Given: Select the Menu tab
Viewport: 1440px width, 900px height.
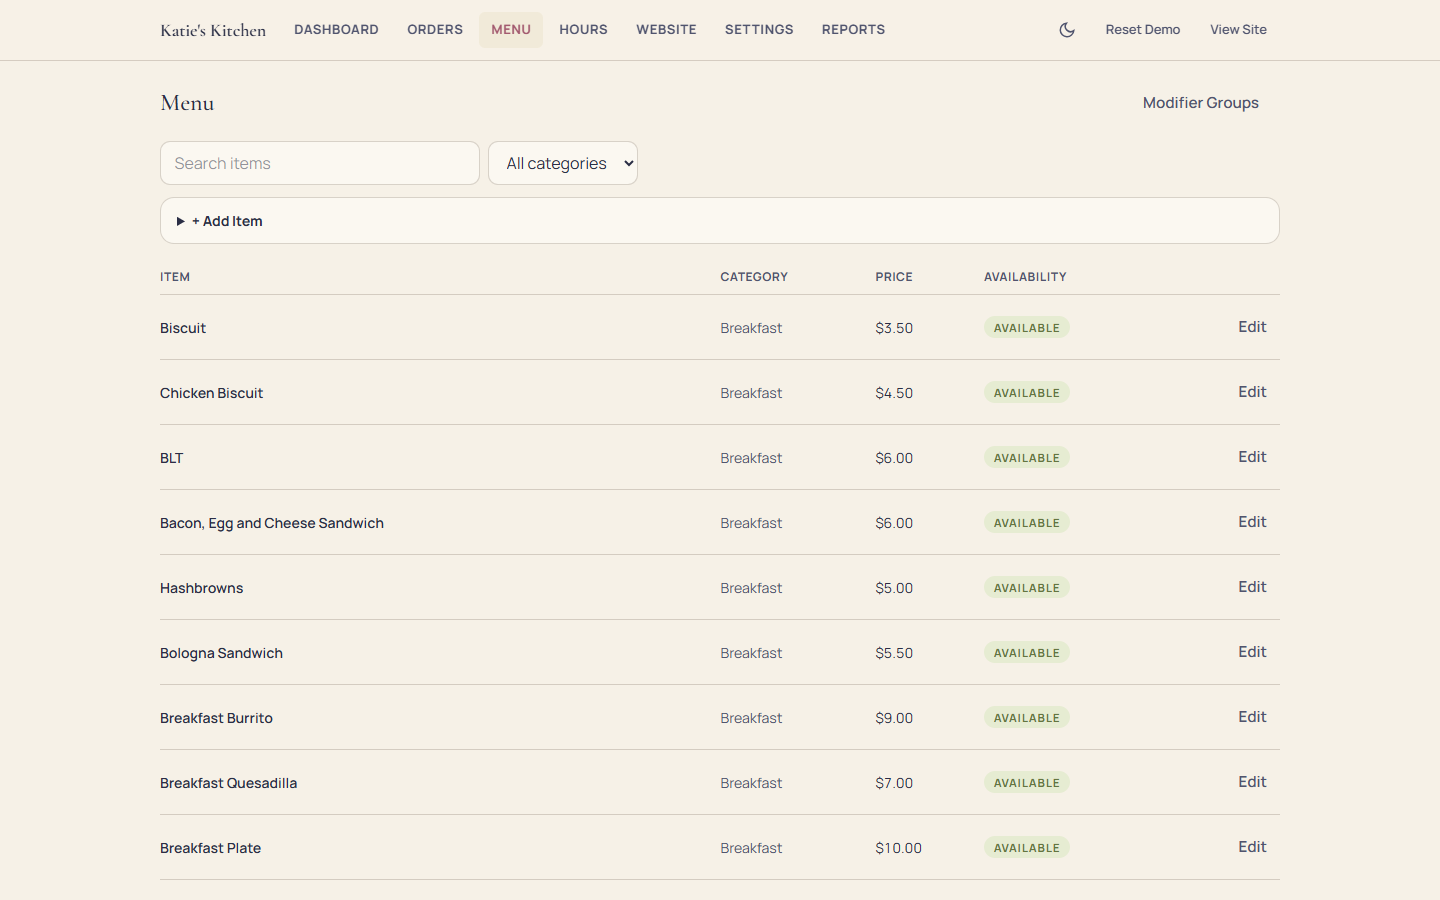Looking at the screenshot, I should pos(511,30).
